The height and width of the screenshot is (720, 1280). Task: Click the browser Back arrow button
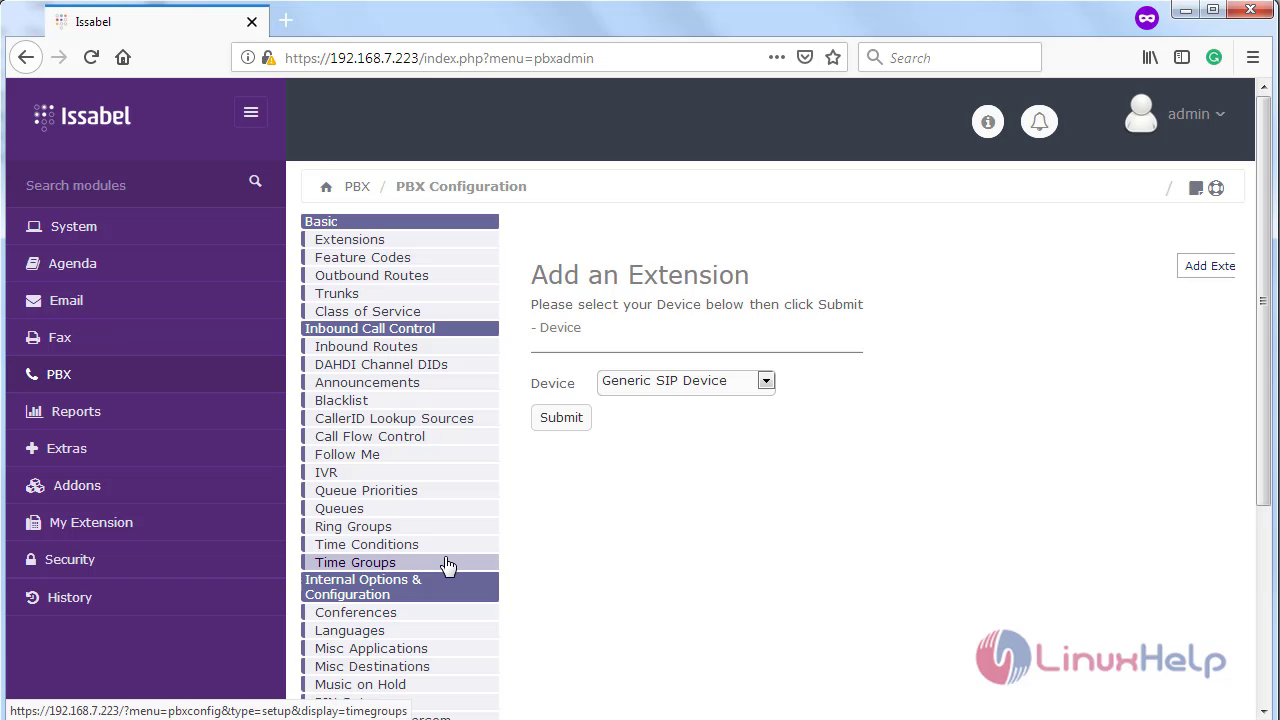click(26, 57)
